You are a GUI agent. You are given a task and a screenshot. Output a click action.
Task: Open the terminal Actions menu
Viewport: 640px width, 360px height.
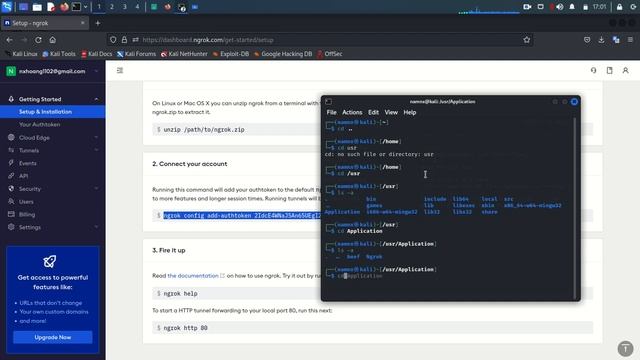(x=352, y=112)
